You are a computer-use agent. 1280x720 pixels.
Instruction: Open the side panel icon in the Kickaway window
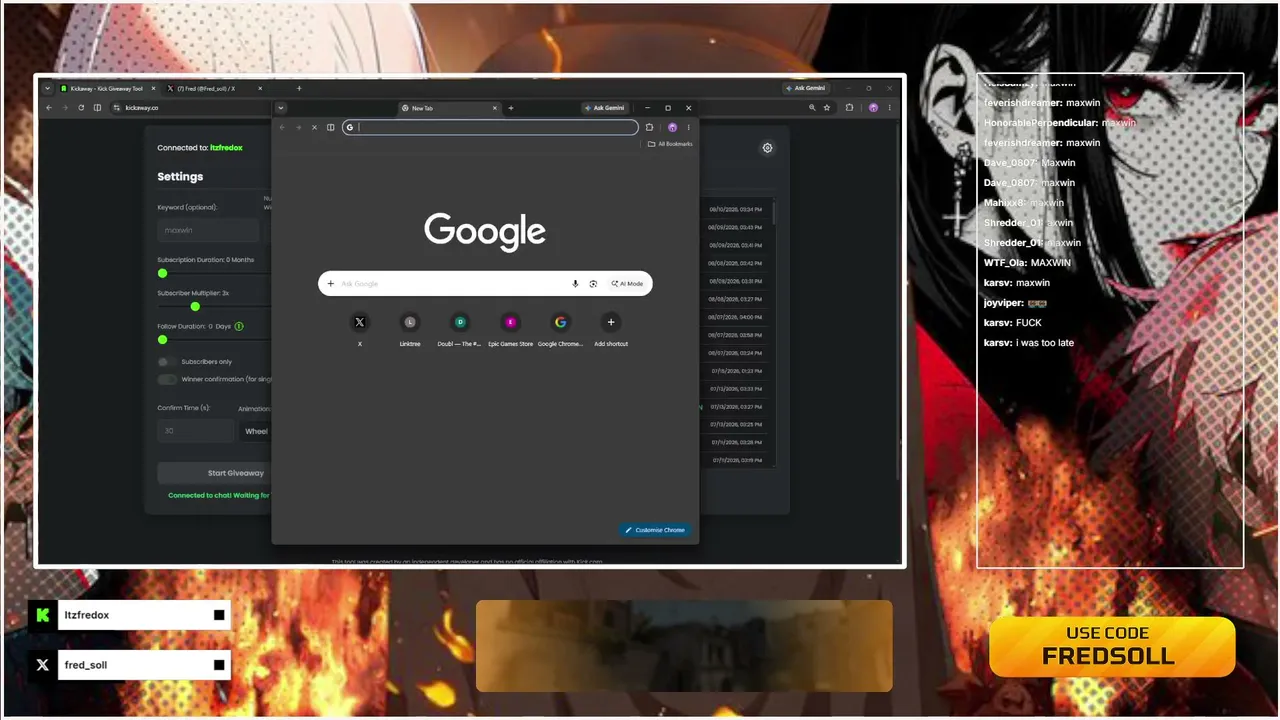pyautogui.click(x=97, y=108)
